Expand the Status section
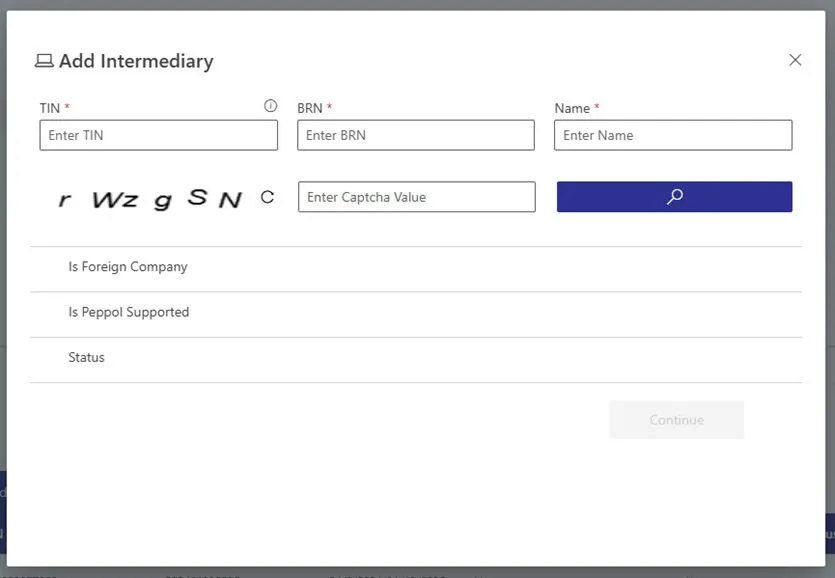The width and height of the screenshot is (835, 578). 86,358
